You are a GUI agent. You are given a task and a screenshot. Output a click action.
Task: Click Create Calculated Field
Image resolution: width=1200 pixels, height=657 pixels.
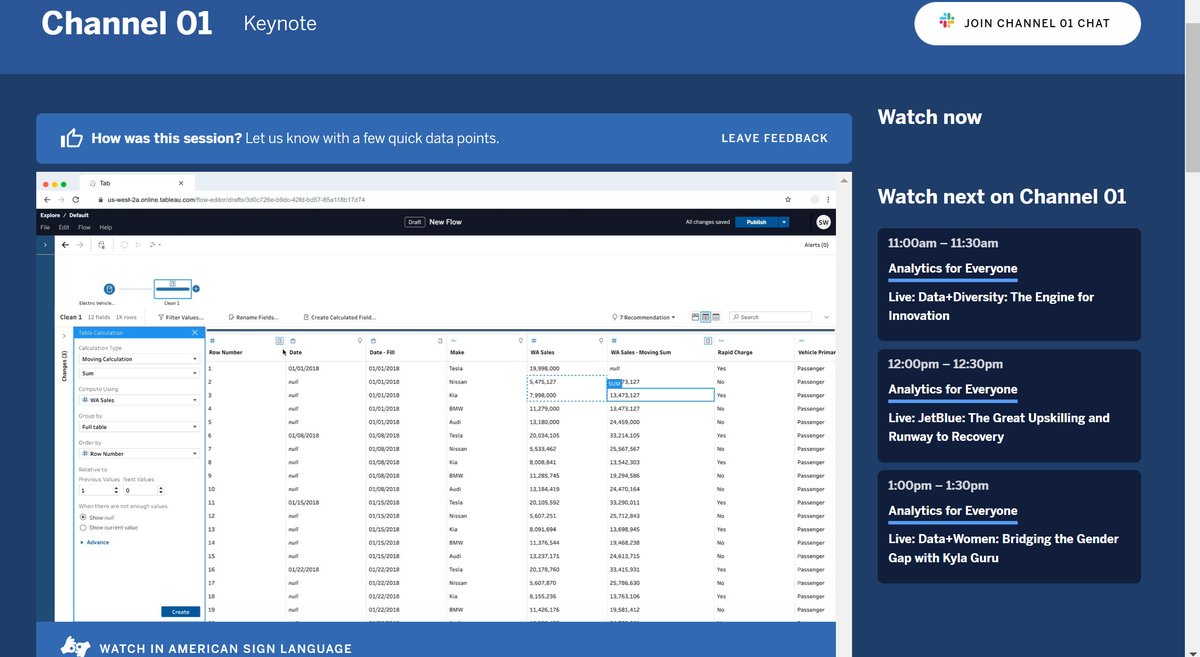pos(339,317)
